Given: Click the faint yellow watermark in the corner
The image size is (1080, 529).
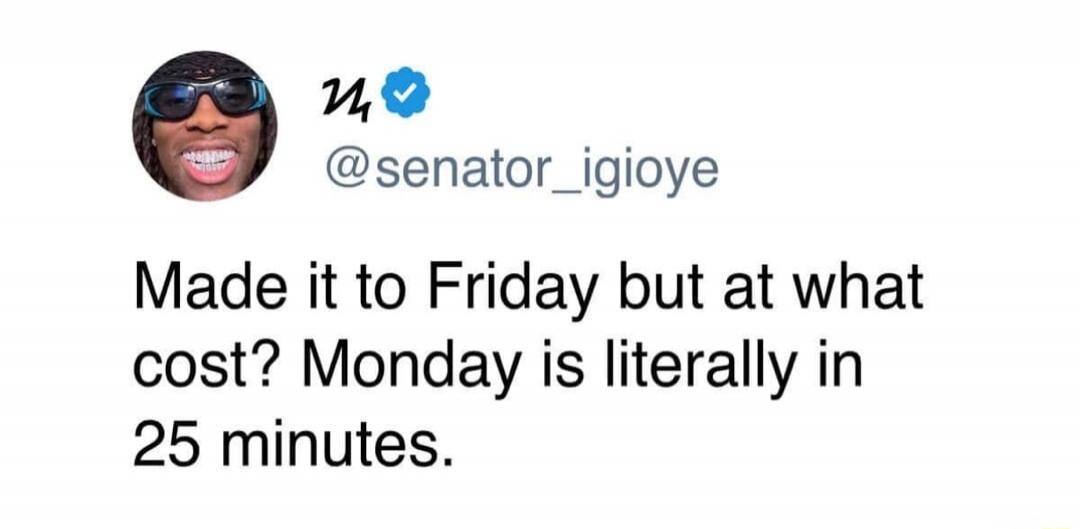Looking at the screenshot, I should 1058,525.
